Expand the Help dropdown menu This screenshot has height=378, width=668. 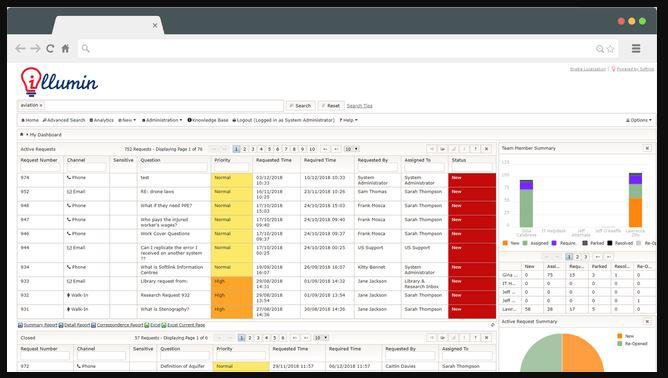point(348,120)
